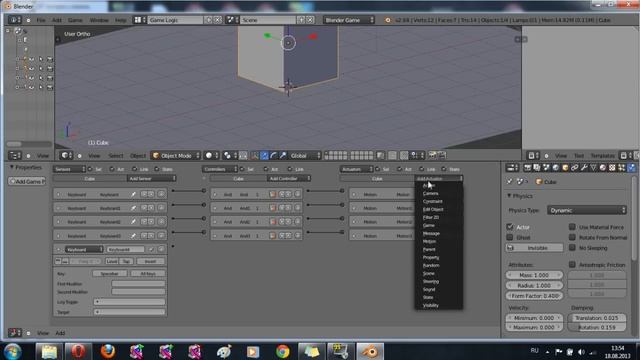640x360 pixels.
Task: Click the Add Game Property button
Action: [27, 181]
